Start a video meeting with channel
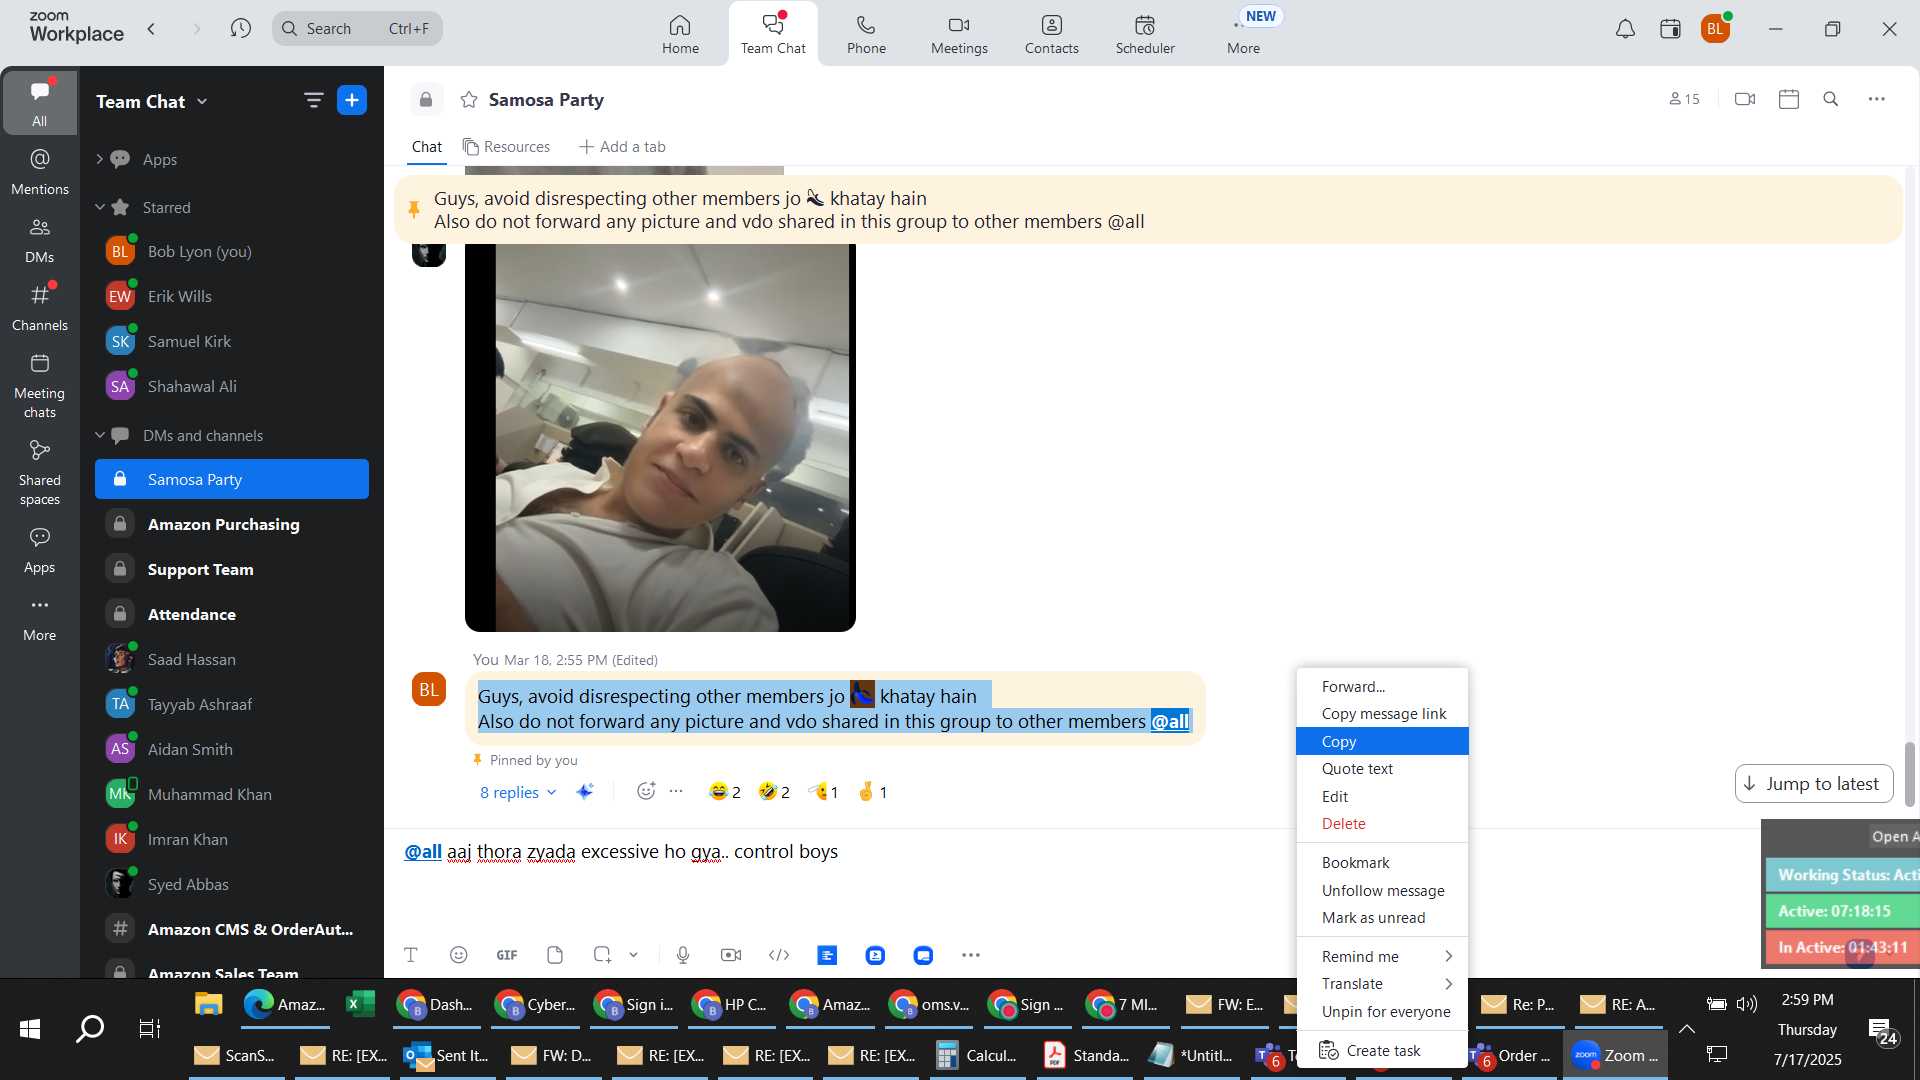This screenshot has height=1080, width=1920. click(1745, 99)
